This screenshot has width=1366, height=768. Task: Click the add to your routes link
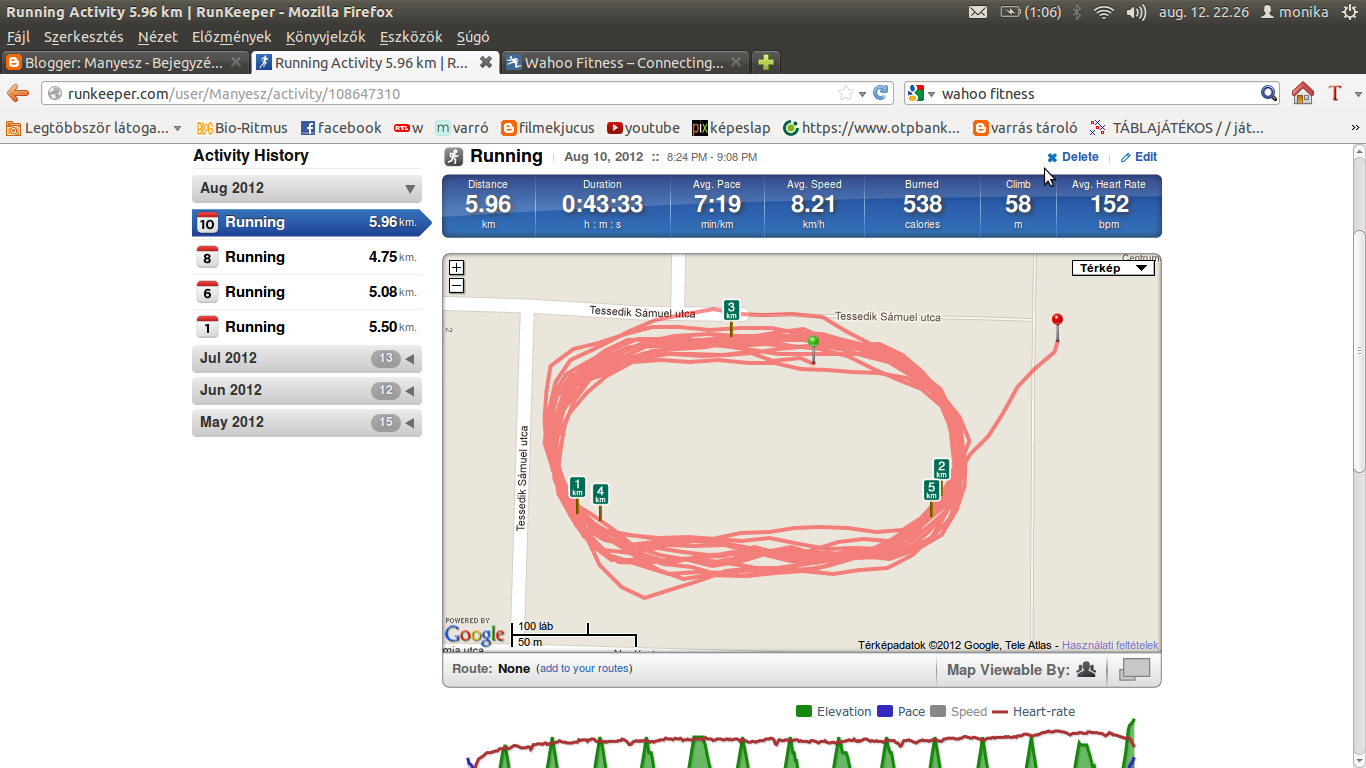click(584, 668)
